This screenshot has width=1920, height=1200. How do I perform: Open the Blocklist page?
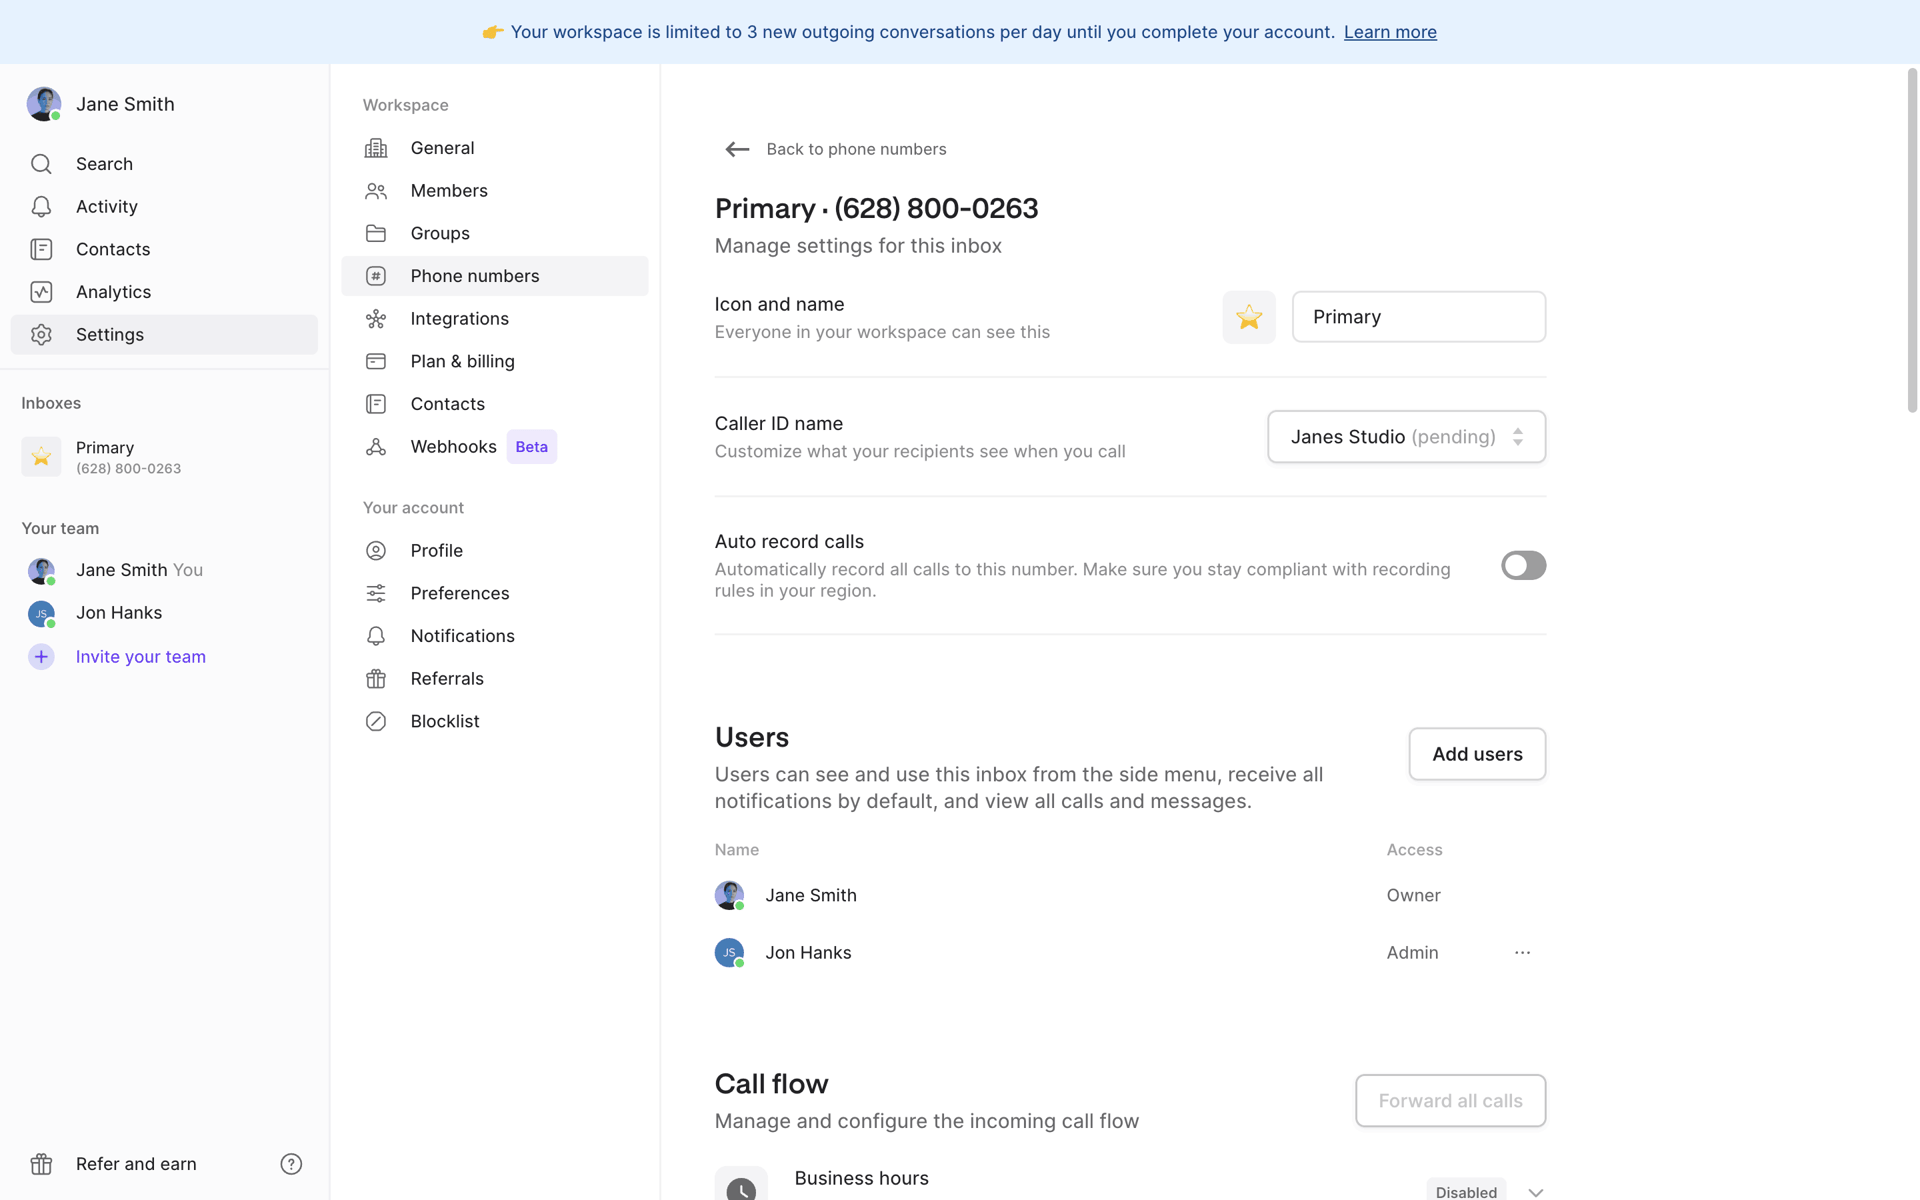click(x=494, y=721)
